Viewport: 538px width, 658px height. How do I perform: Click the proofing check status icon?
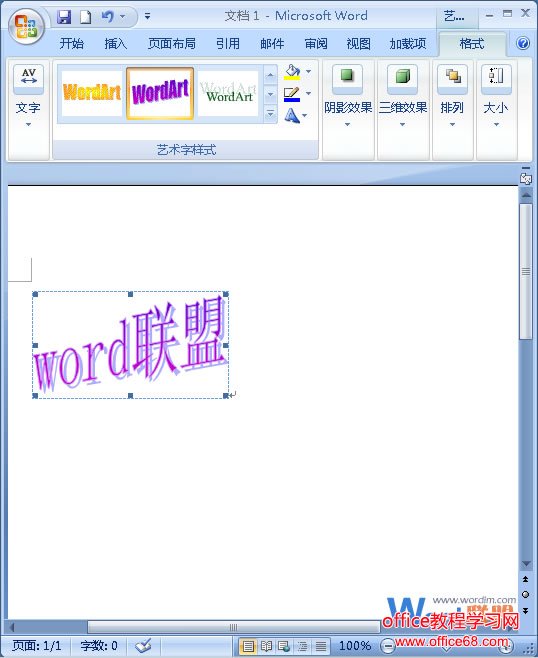144,645
